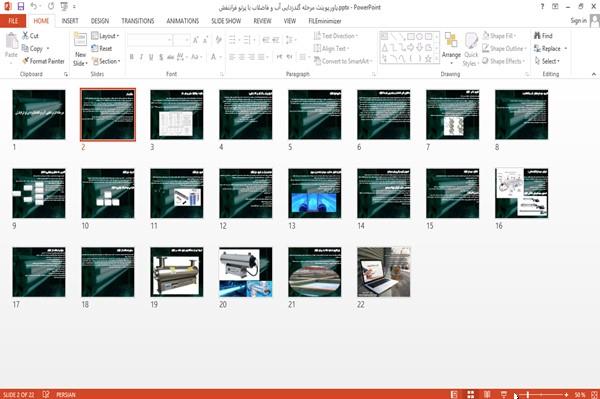The width and height of the screenshot is (600, 399).
Task: Open font name combo box
Action: click(x=149, y=40)
